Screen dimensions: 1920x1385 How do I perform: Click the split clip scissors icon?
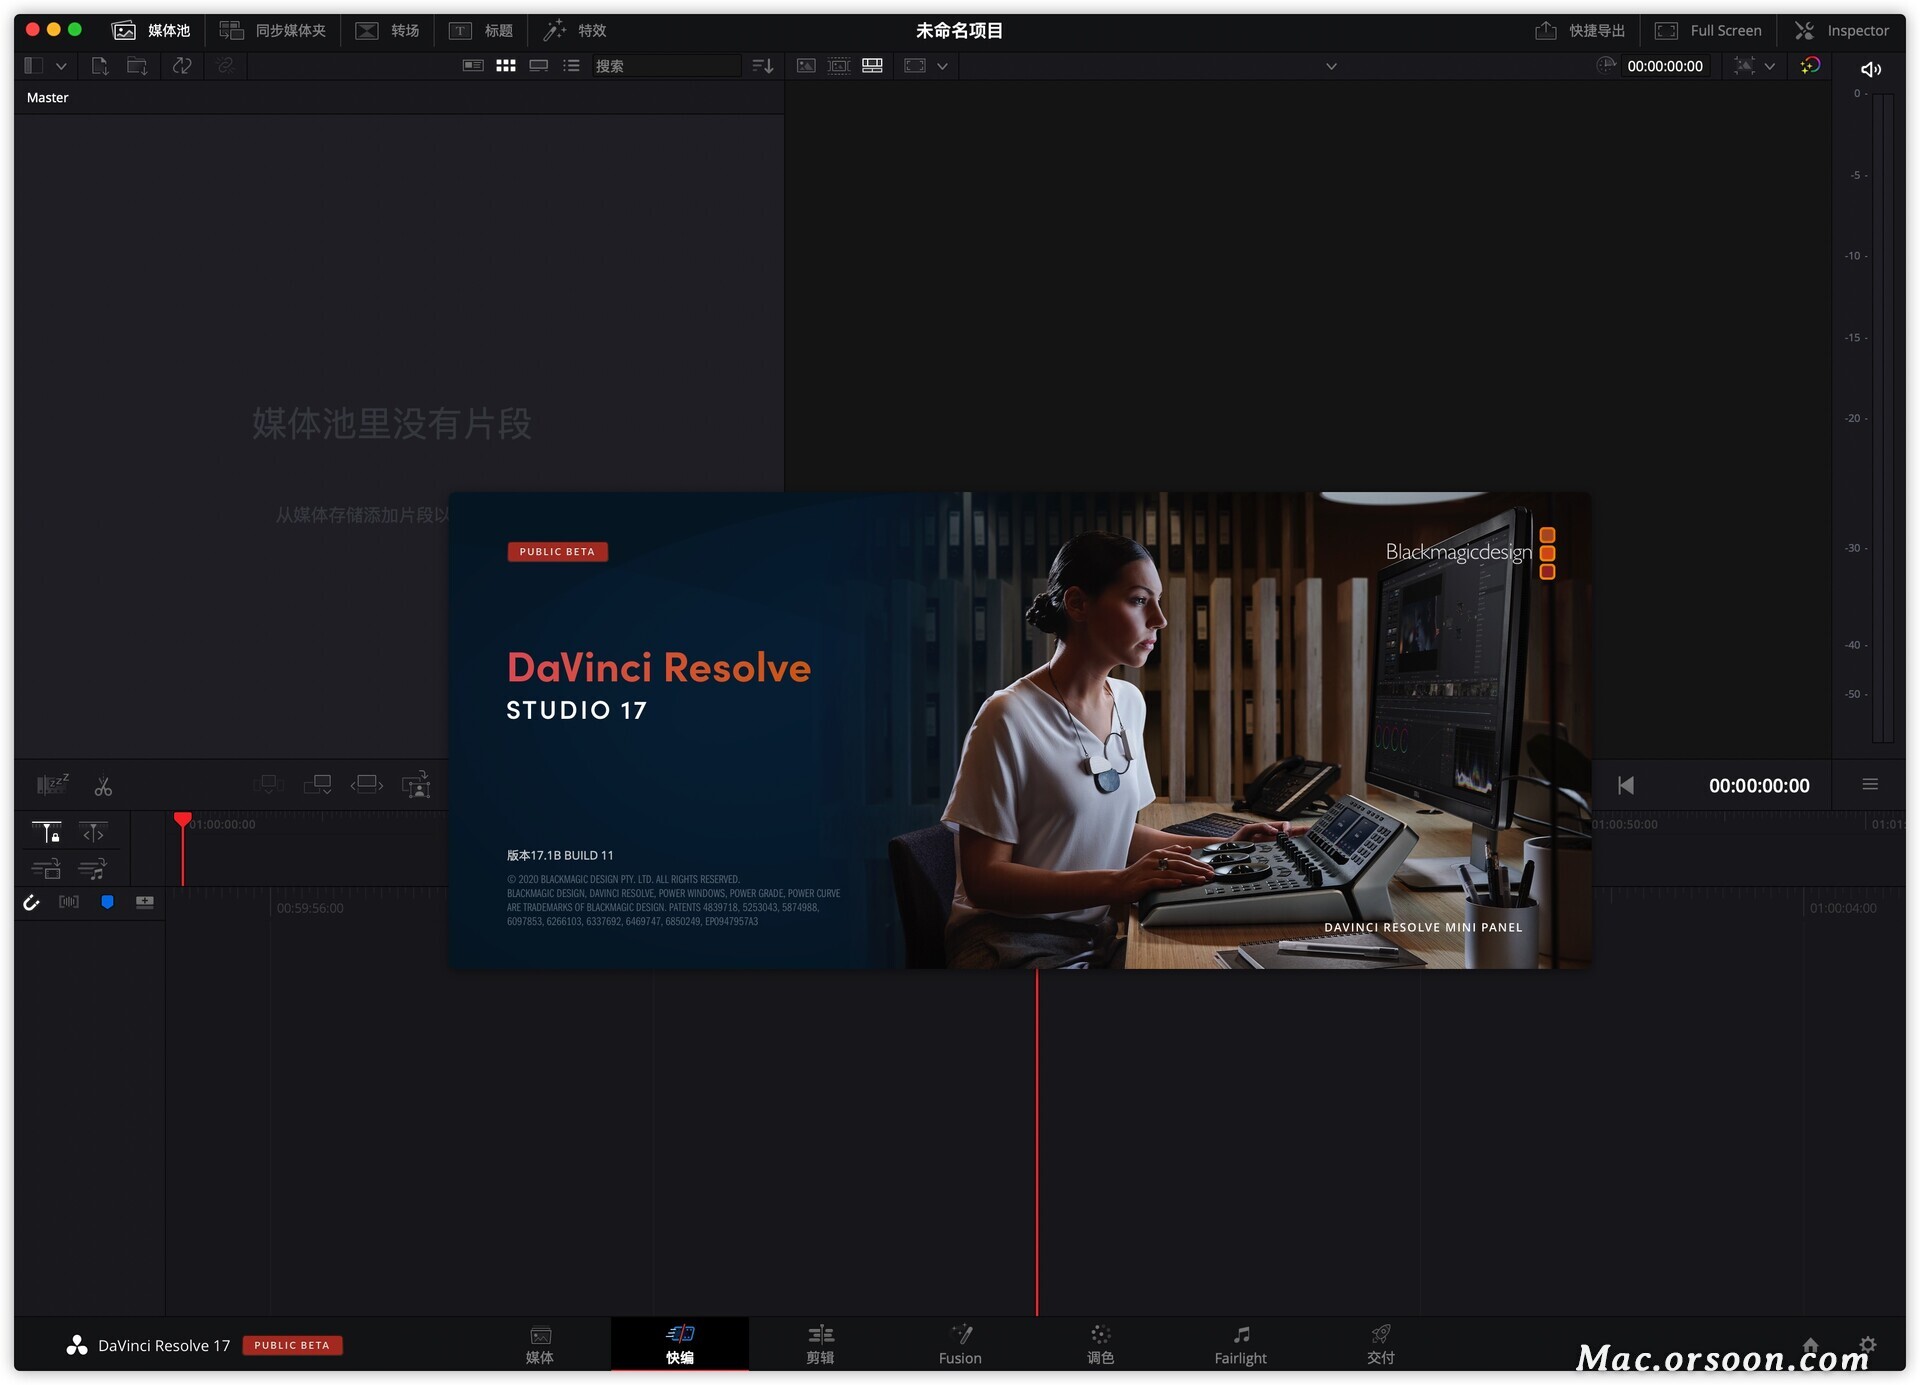(103, 787)
